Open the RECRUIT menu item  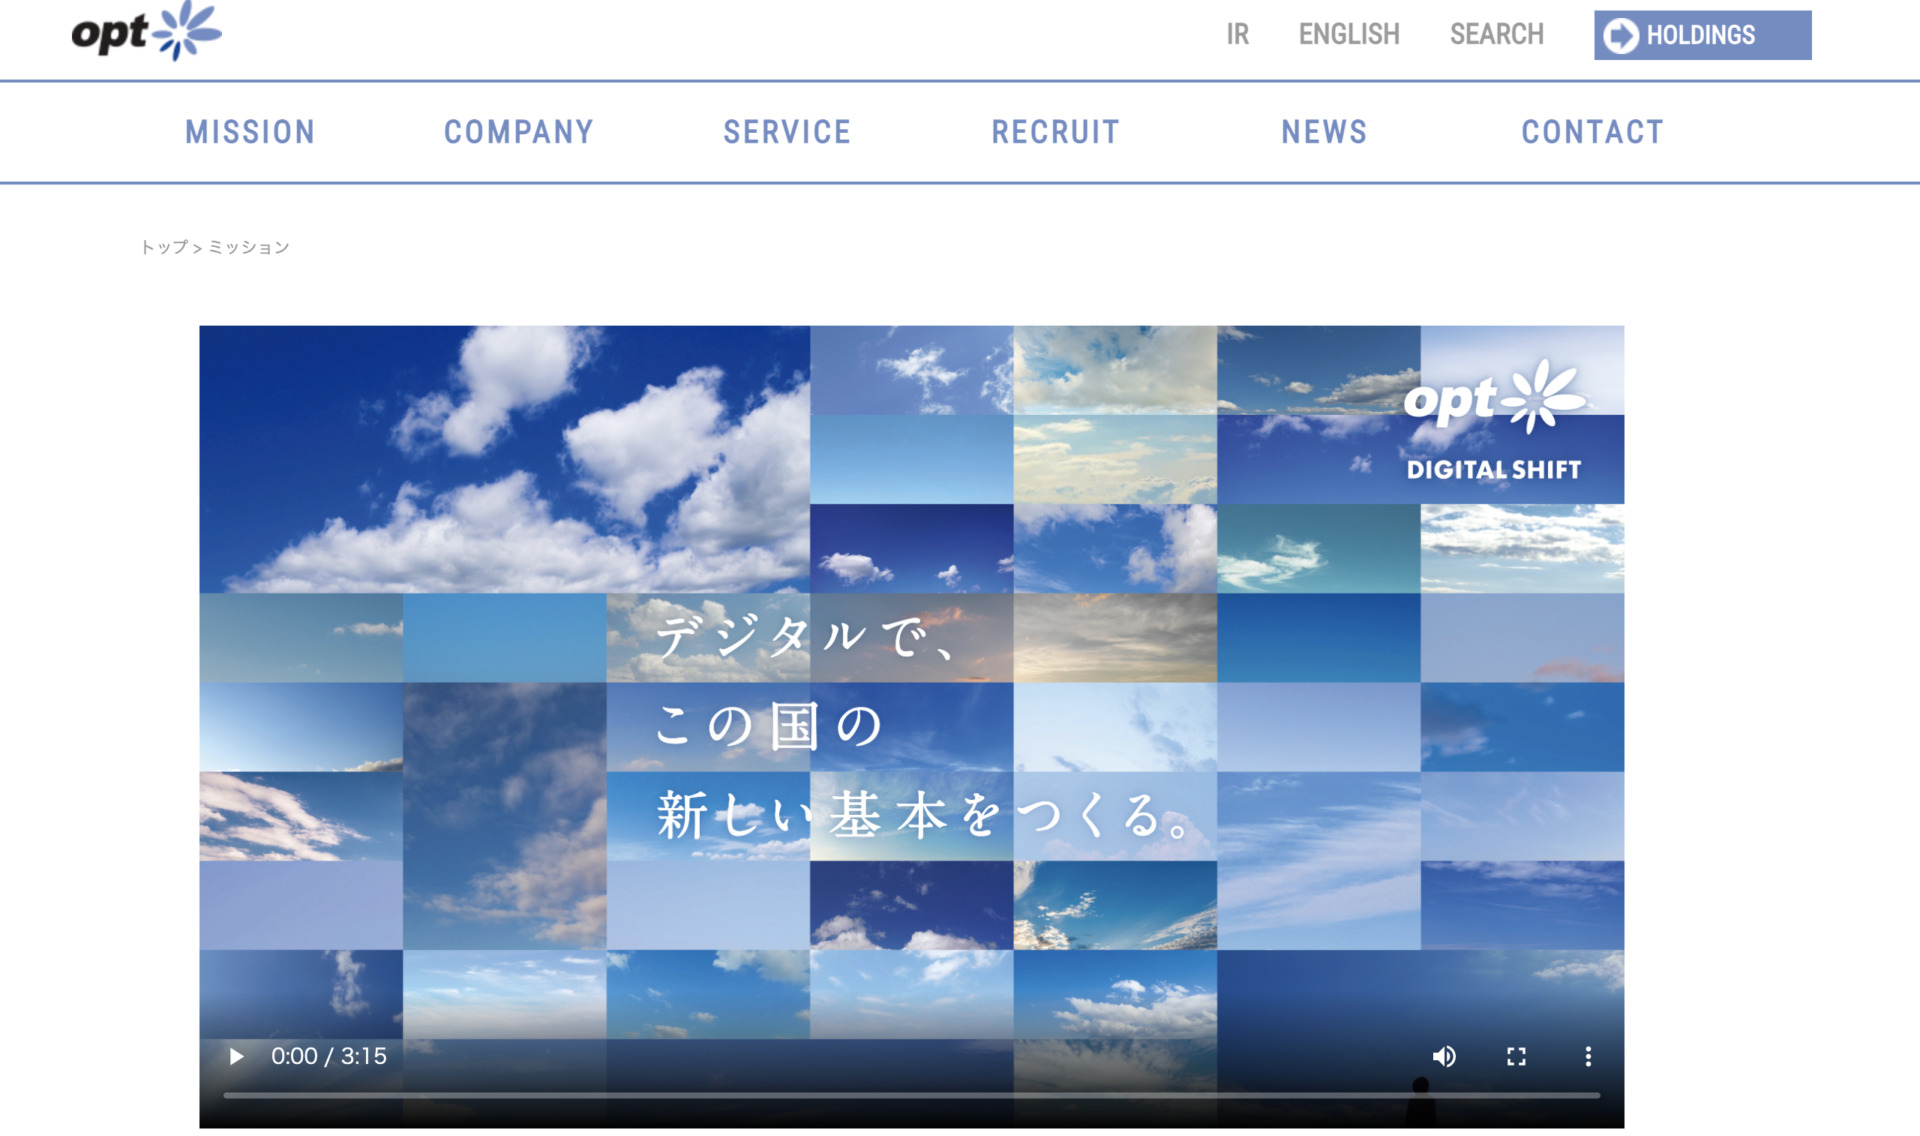click(1055, 132)
